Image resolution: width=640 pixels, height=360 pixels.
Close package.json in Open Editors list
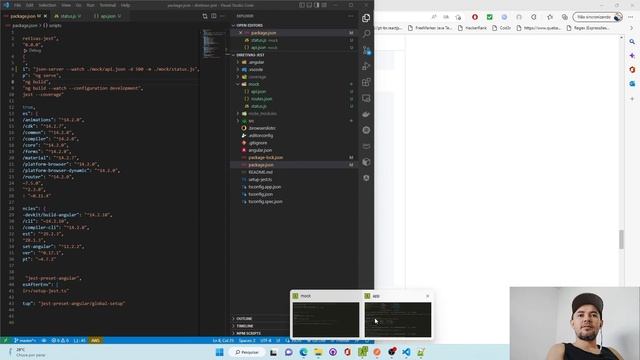[x=240, y=33]
